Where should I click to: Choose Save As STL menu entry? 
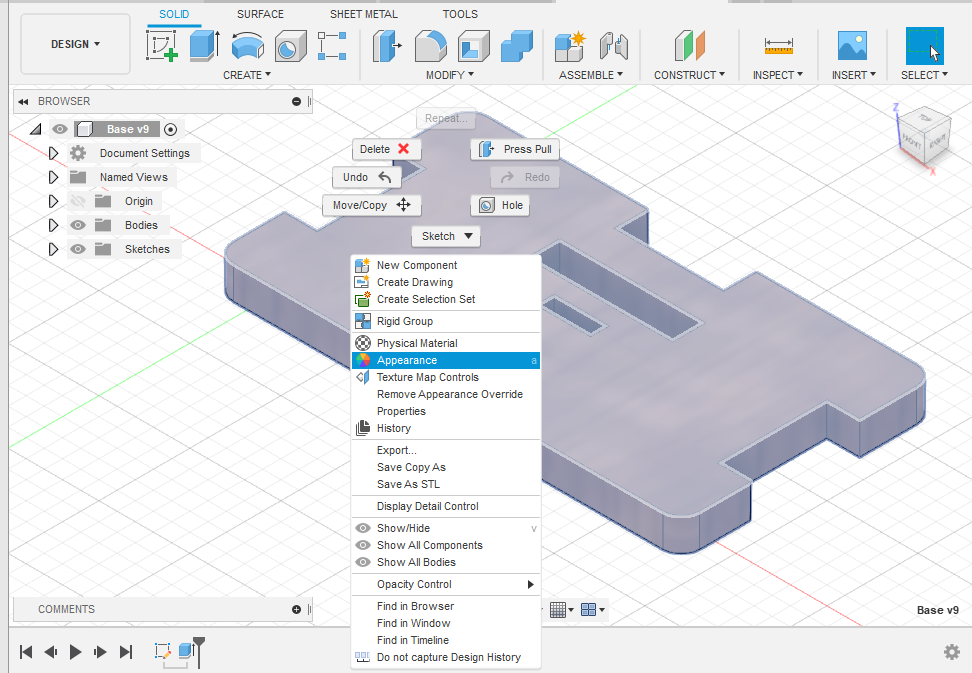coord(446,485)
